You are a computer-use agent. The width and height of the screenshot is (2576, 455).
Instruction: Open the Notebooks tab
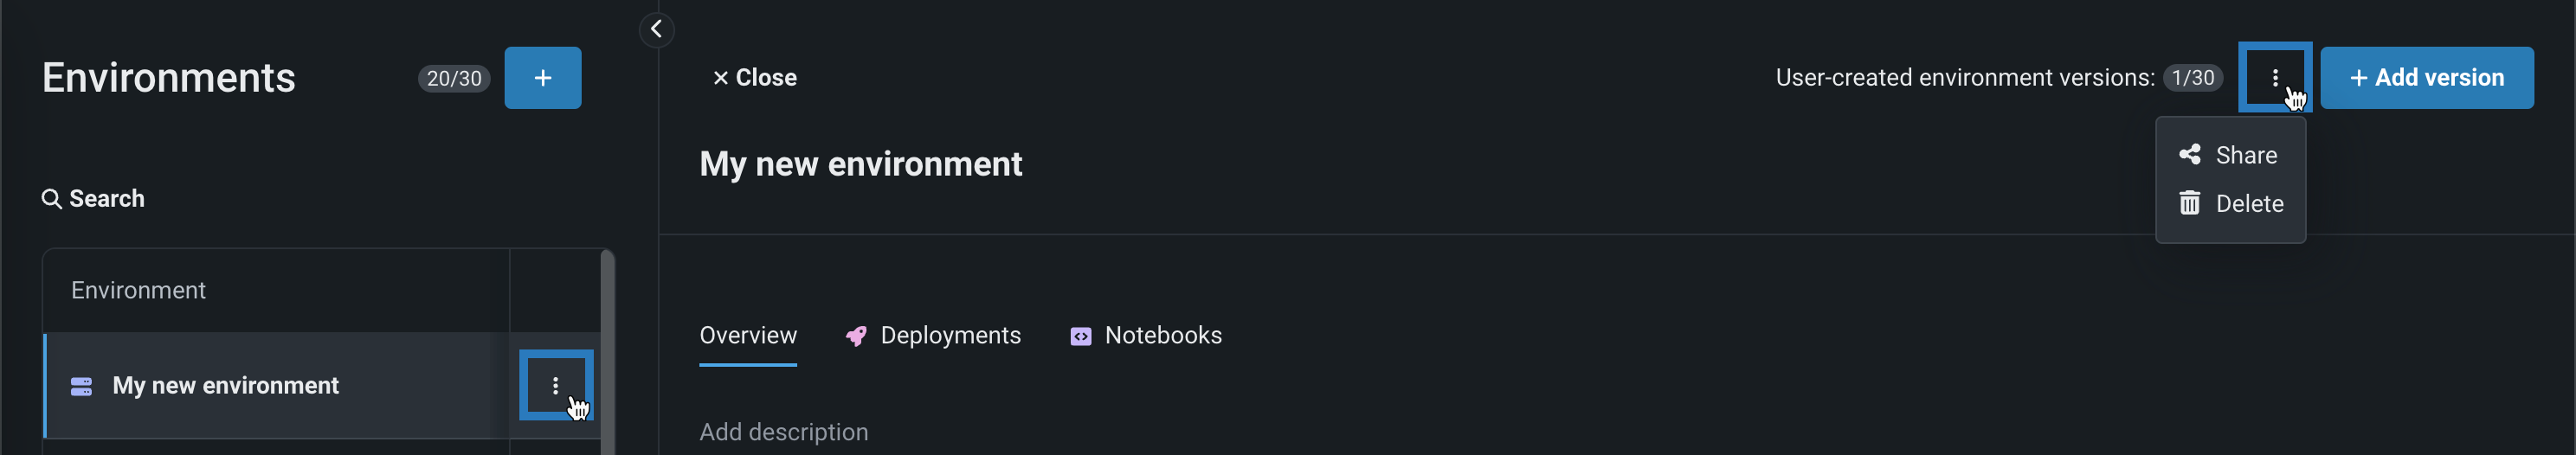coord(1162,336)
